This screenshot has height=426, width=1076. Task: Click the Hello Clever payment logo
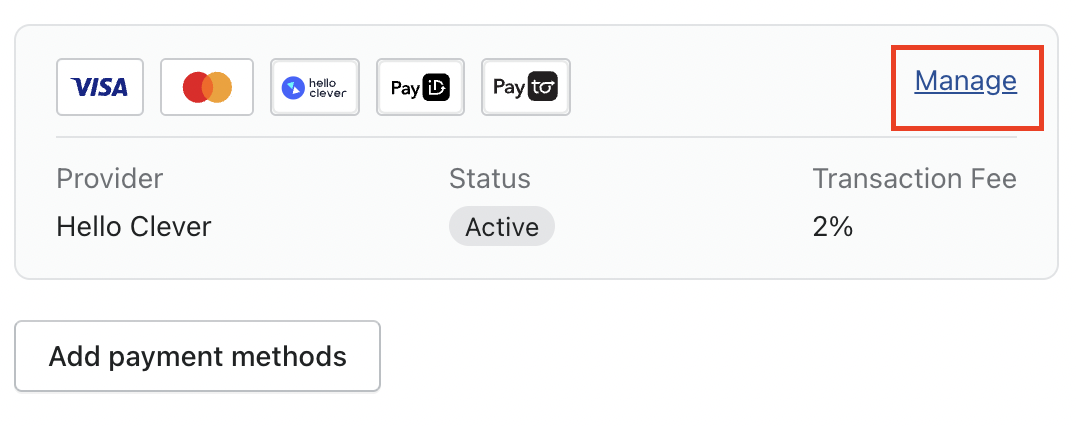pos(315,88)
